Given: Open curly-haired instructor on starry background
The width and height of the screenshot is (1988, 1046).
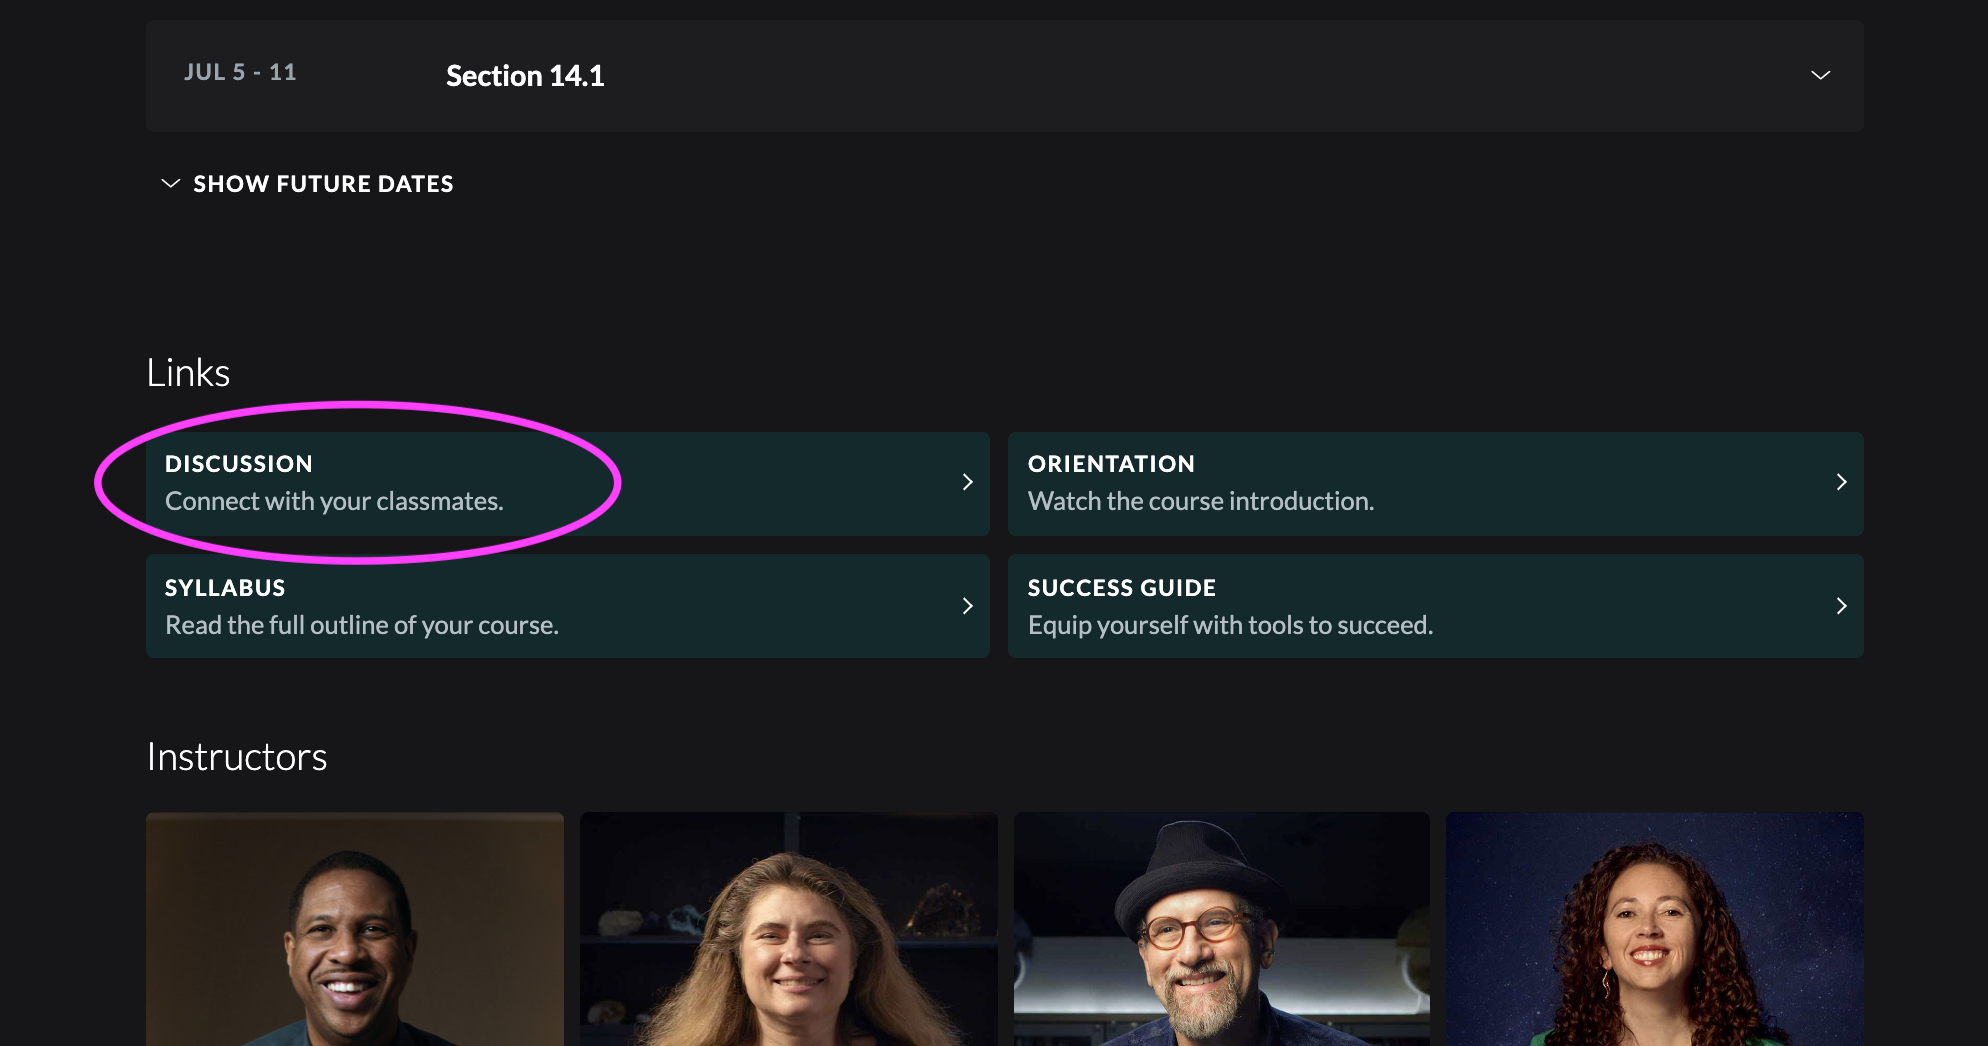Looking at the screenshot, I should point(1654,930).
